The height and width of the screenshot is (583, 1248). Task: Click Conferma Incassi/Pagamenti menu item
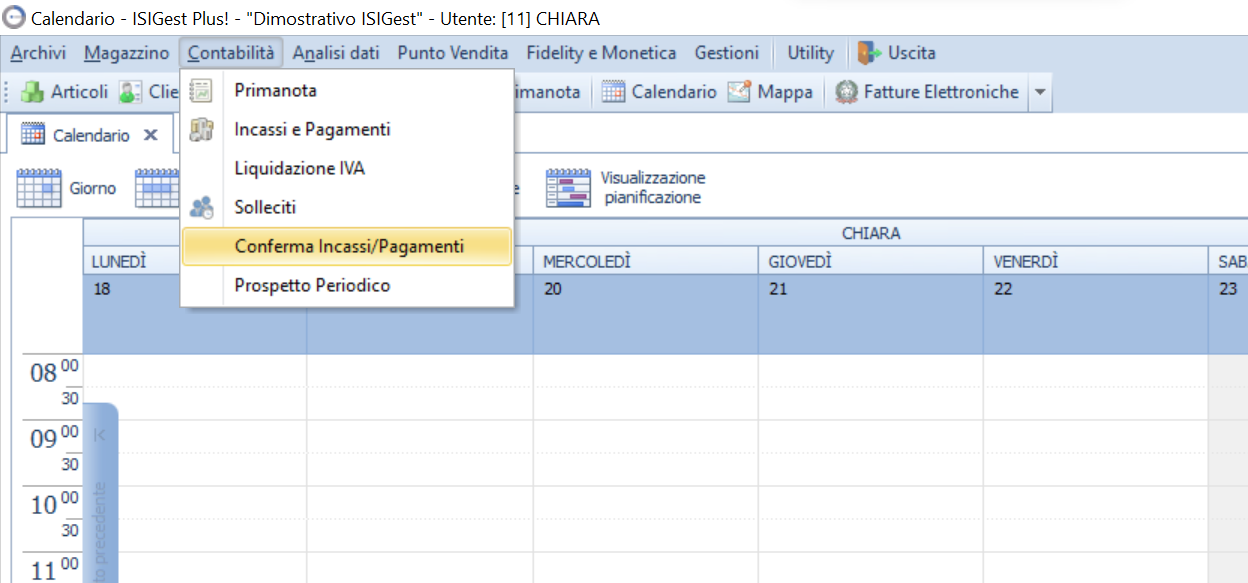pos(348,247)
